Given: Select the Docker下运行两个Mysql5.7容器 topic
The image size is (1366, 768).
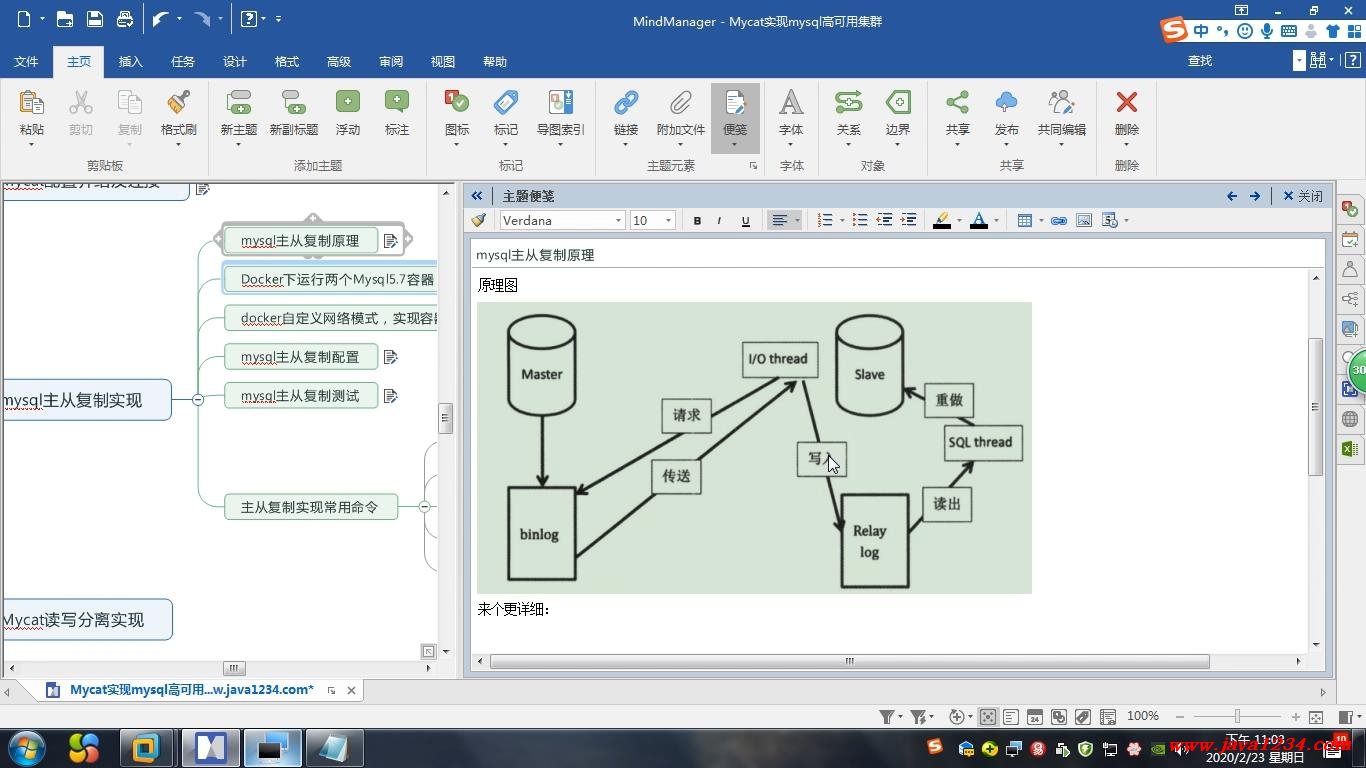Looking at the screenshot, I should tap(330, 279).
